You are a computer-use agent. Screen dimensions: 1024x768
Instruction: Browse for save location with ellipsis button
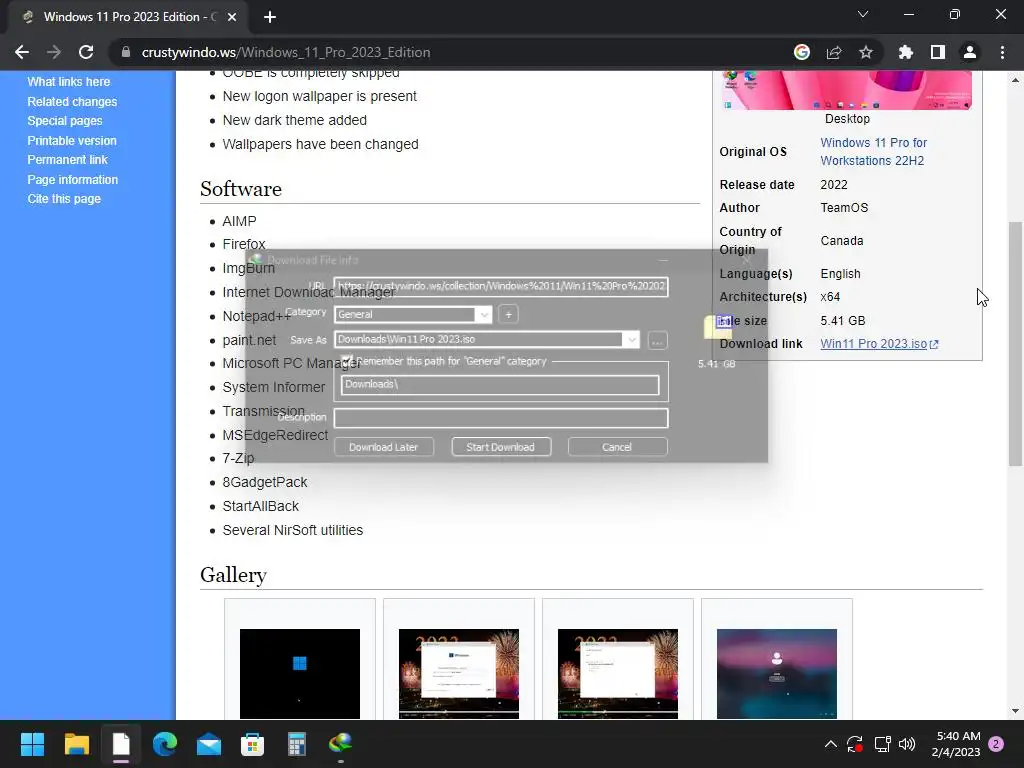point(657,340)
